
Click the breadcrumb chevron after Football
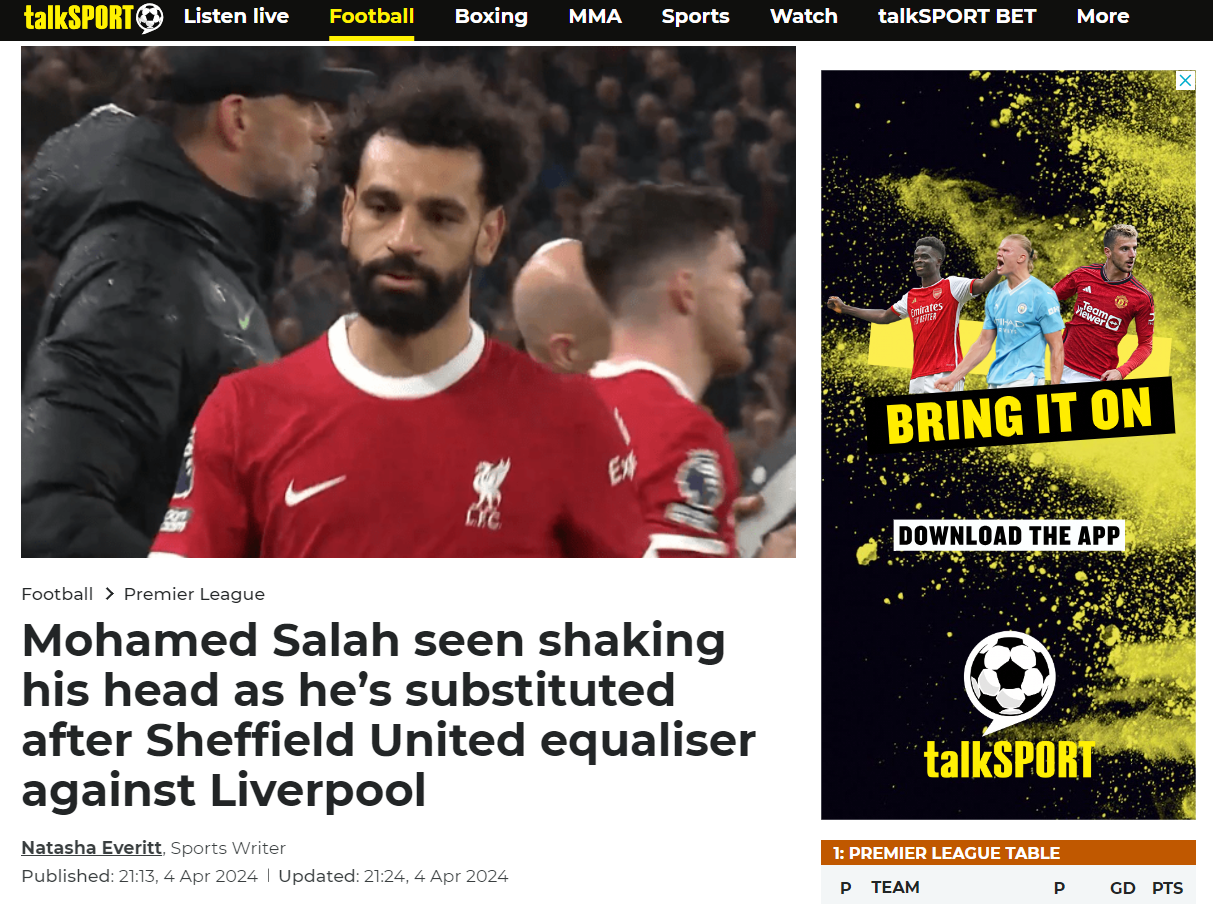point(108,594)
